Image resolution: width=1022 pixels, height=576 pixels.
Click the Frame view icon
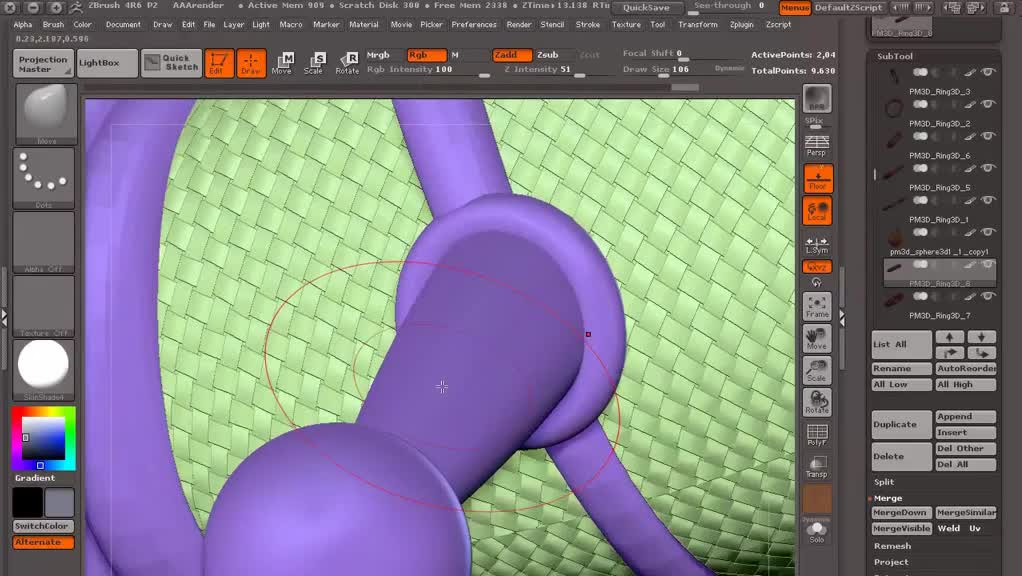tap(817, 306)
